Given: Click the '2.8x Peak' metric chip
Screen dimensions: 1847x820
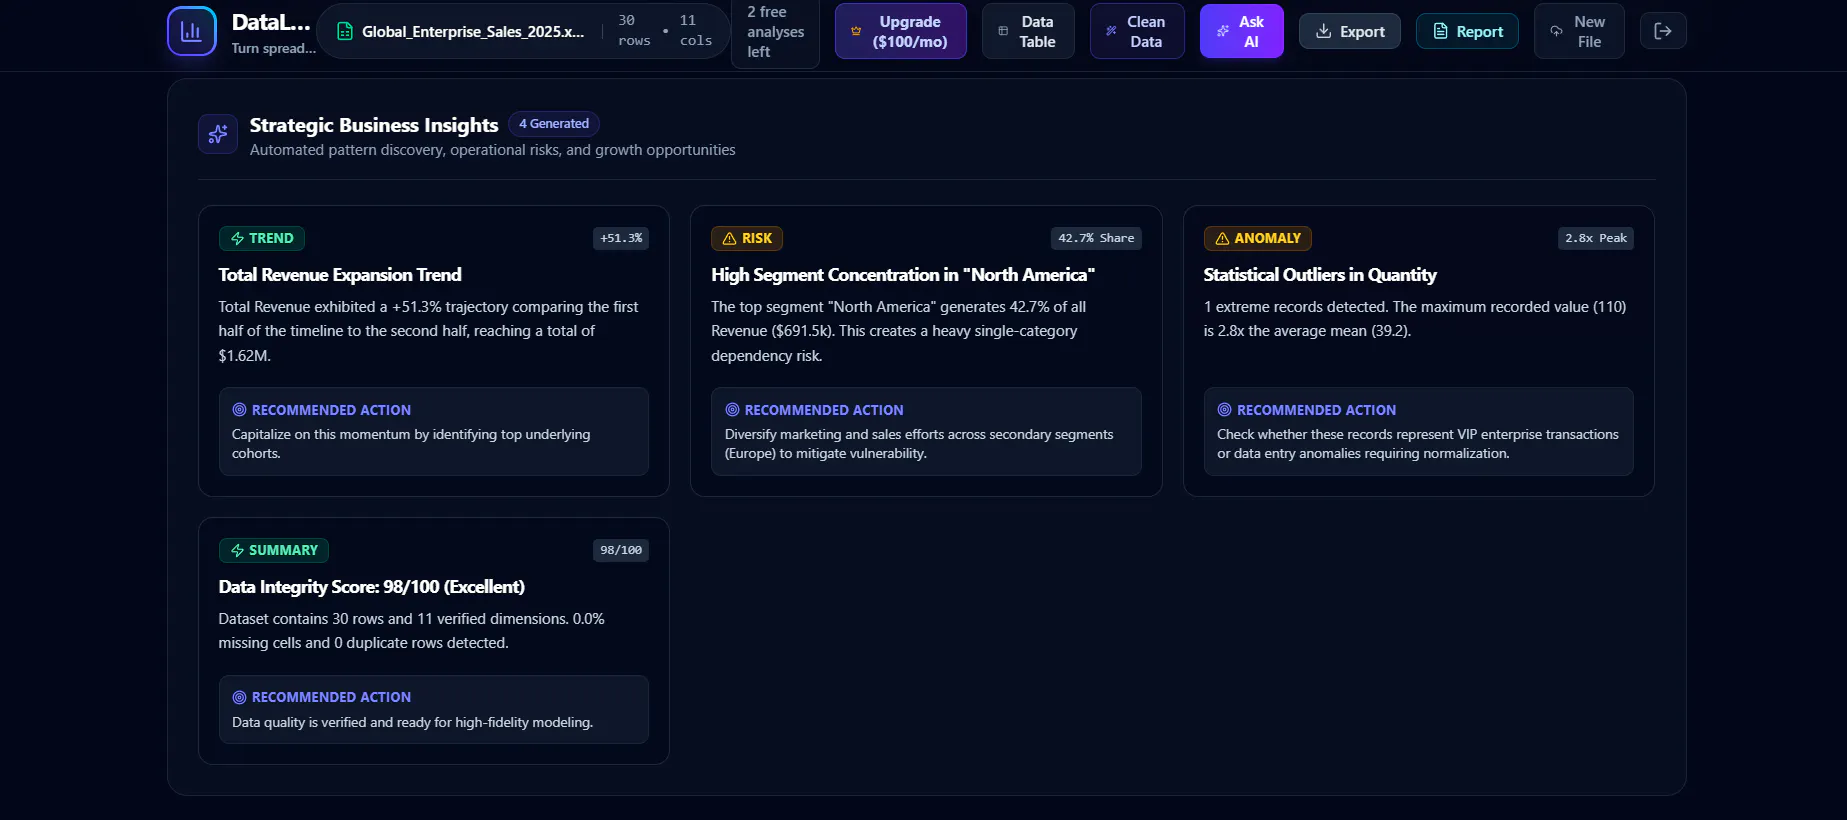Looking at the screenshot, I should 1596,238.
